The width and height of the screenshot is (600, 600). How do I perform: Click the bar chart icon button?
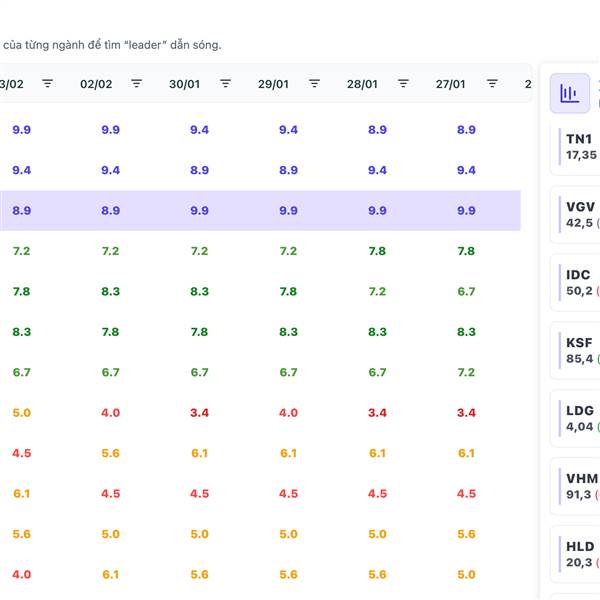(x=570, y=94)
